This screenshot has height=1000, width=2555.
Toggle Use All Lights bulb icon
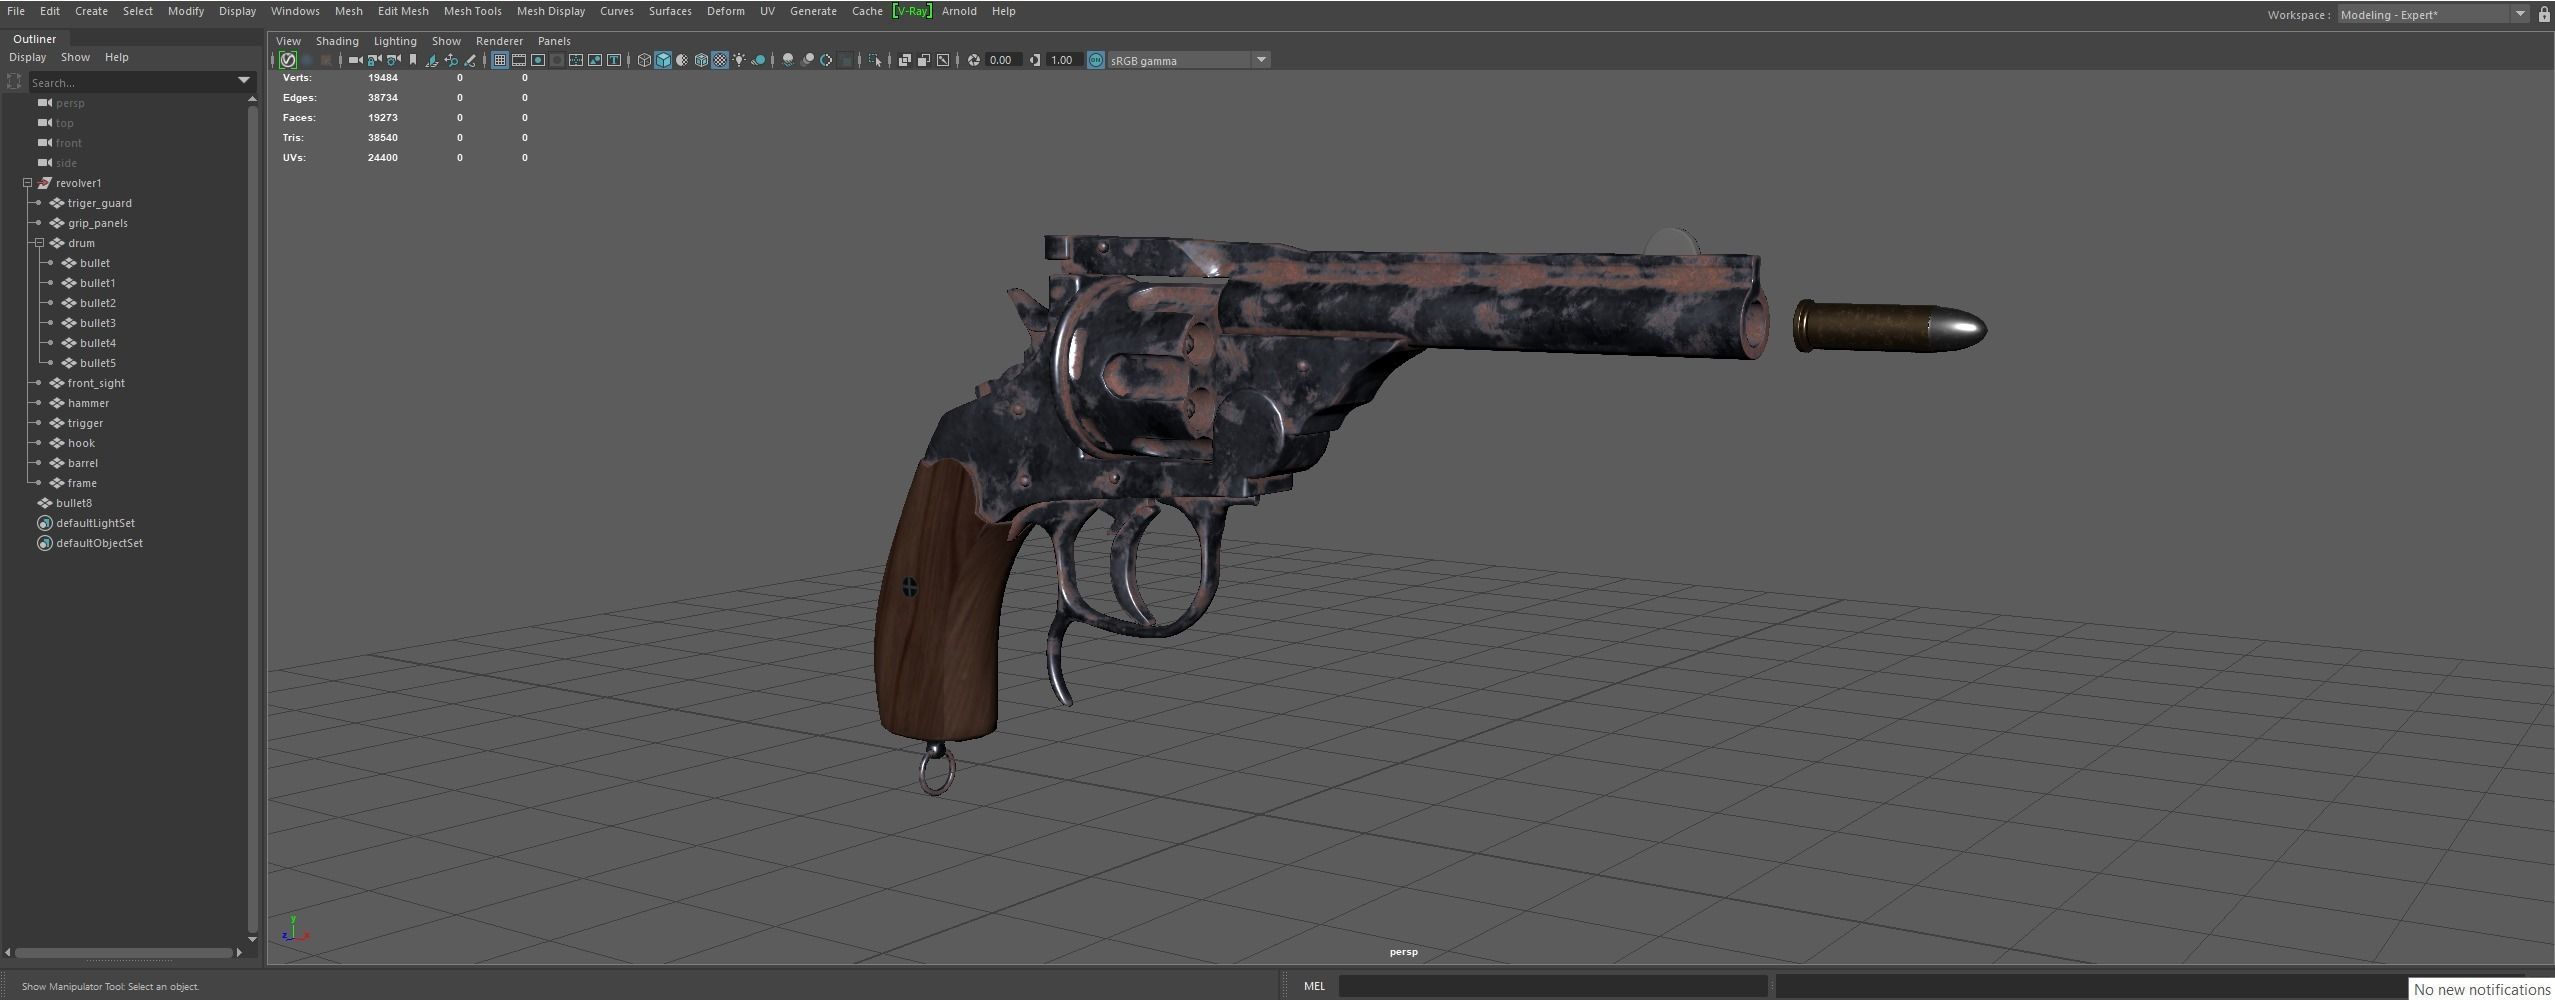[739, 60]
